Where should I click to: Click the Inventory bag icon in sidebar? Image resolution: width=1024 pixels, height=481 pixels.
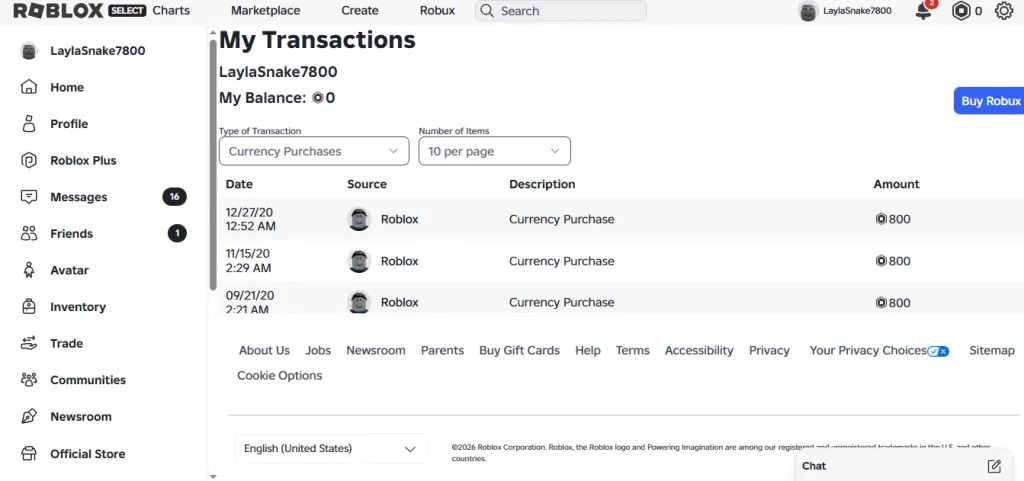[x=29, y=306]
